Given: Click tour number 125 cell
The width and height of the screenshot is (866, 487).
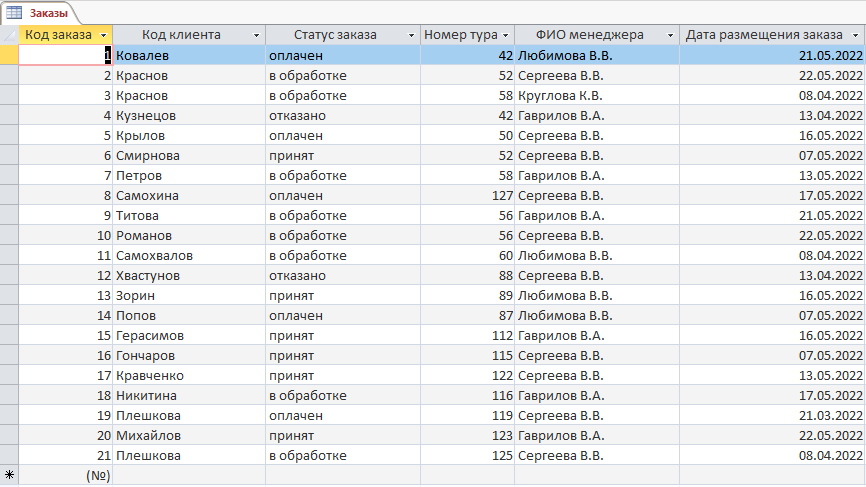Looking at the screenshot, I should [x=467, y=456].
